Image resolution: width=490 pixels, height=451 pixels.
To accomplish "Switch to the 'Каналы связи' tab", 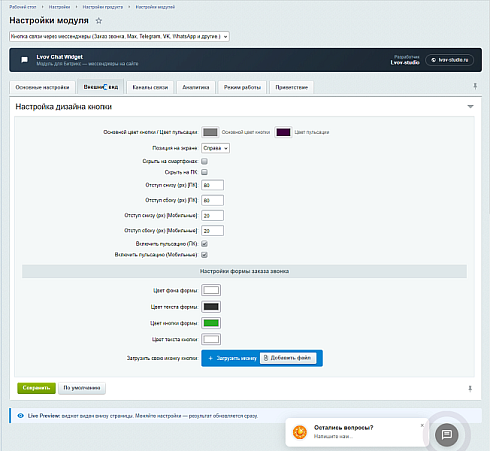I will tap(150, 87).
